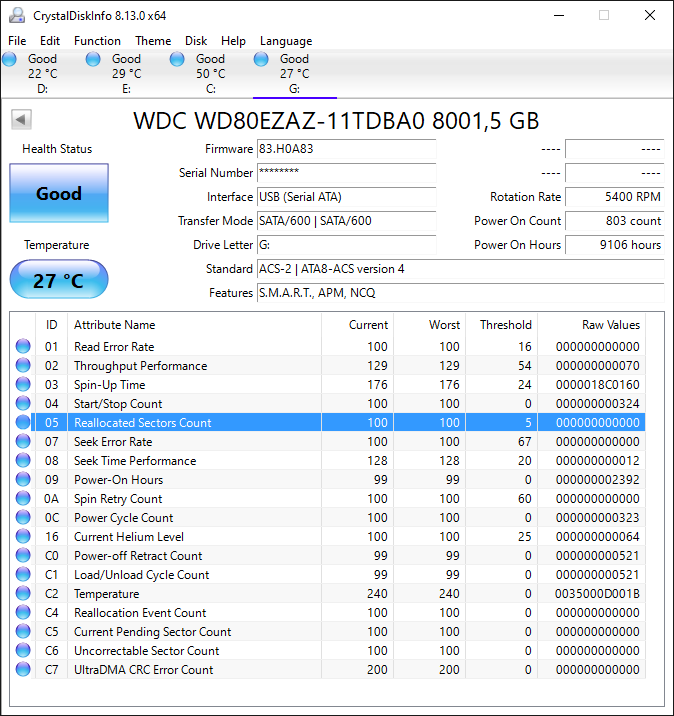Select the Current Helium Level name
Screen dimensions: 674x716
tap(129, 537)
